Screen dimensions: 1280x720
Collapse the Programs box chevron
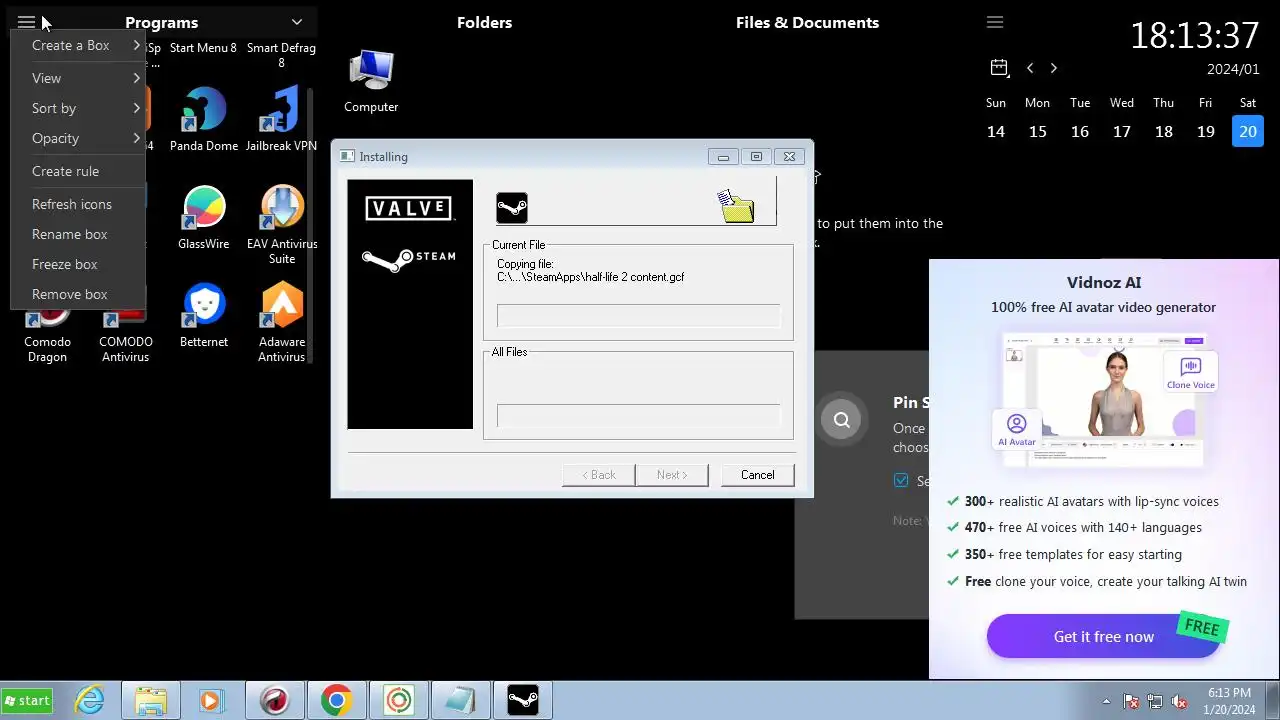coord(297,22)
